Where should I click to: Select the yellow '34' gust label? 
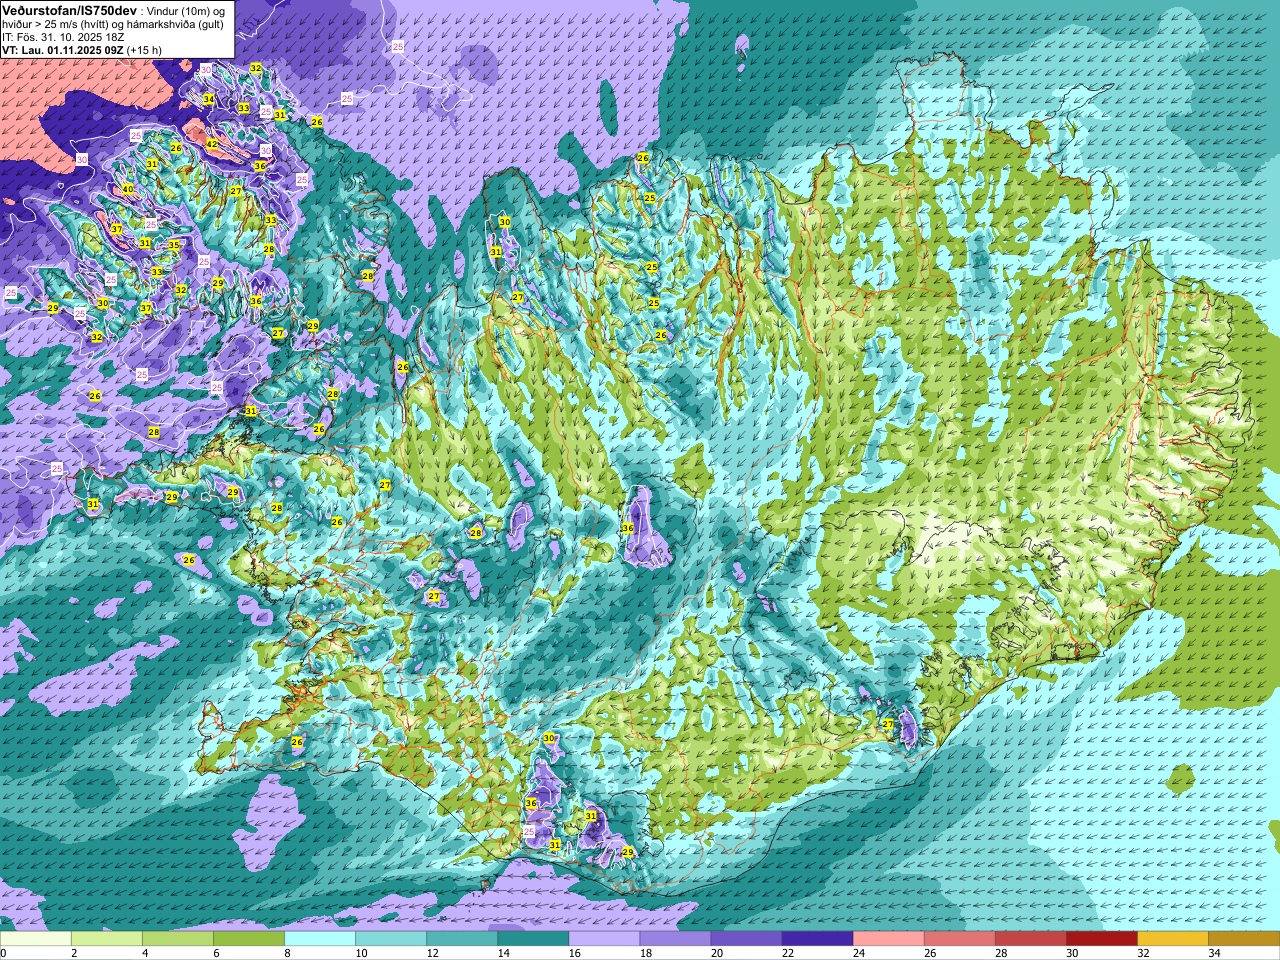pos(209,99)
